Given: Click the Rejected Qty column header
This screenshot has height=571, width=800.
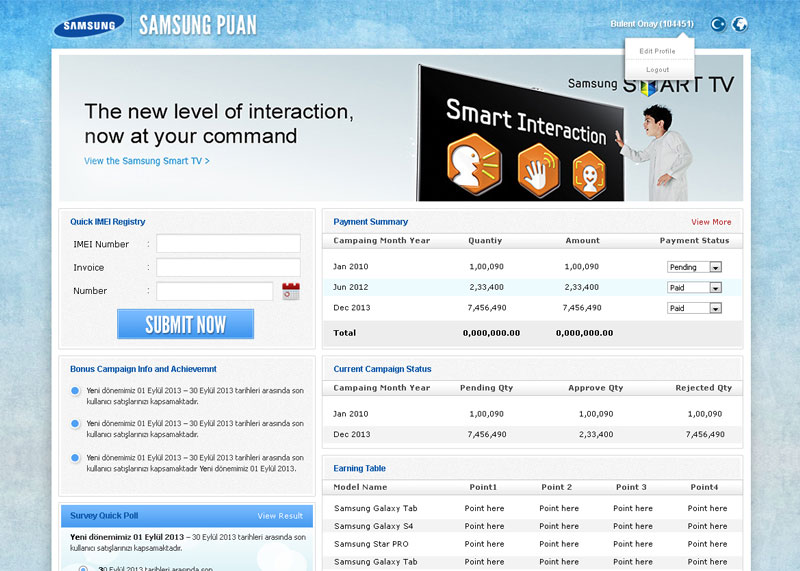Looking at the screenshot, I should [x=704, y=388].
